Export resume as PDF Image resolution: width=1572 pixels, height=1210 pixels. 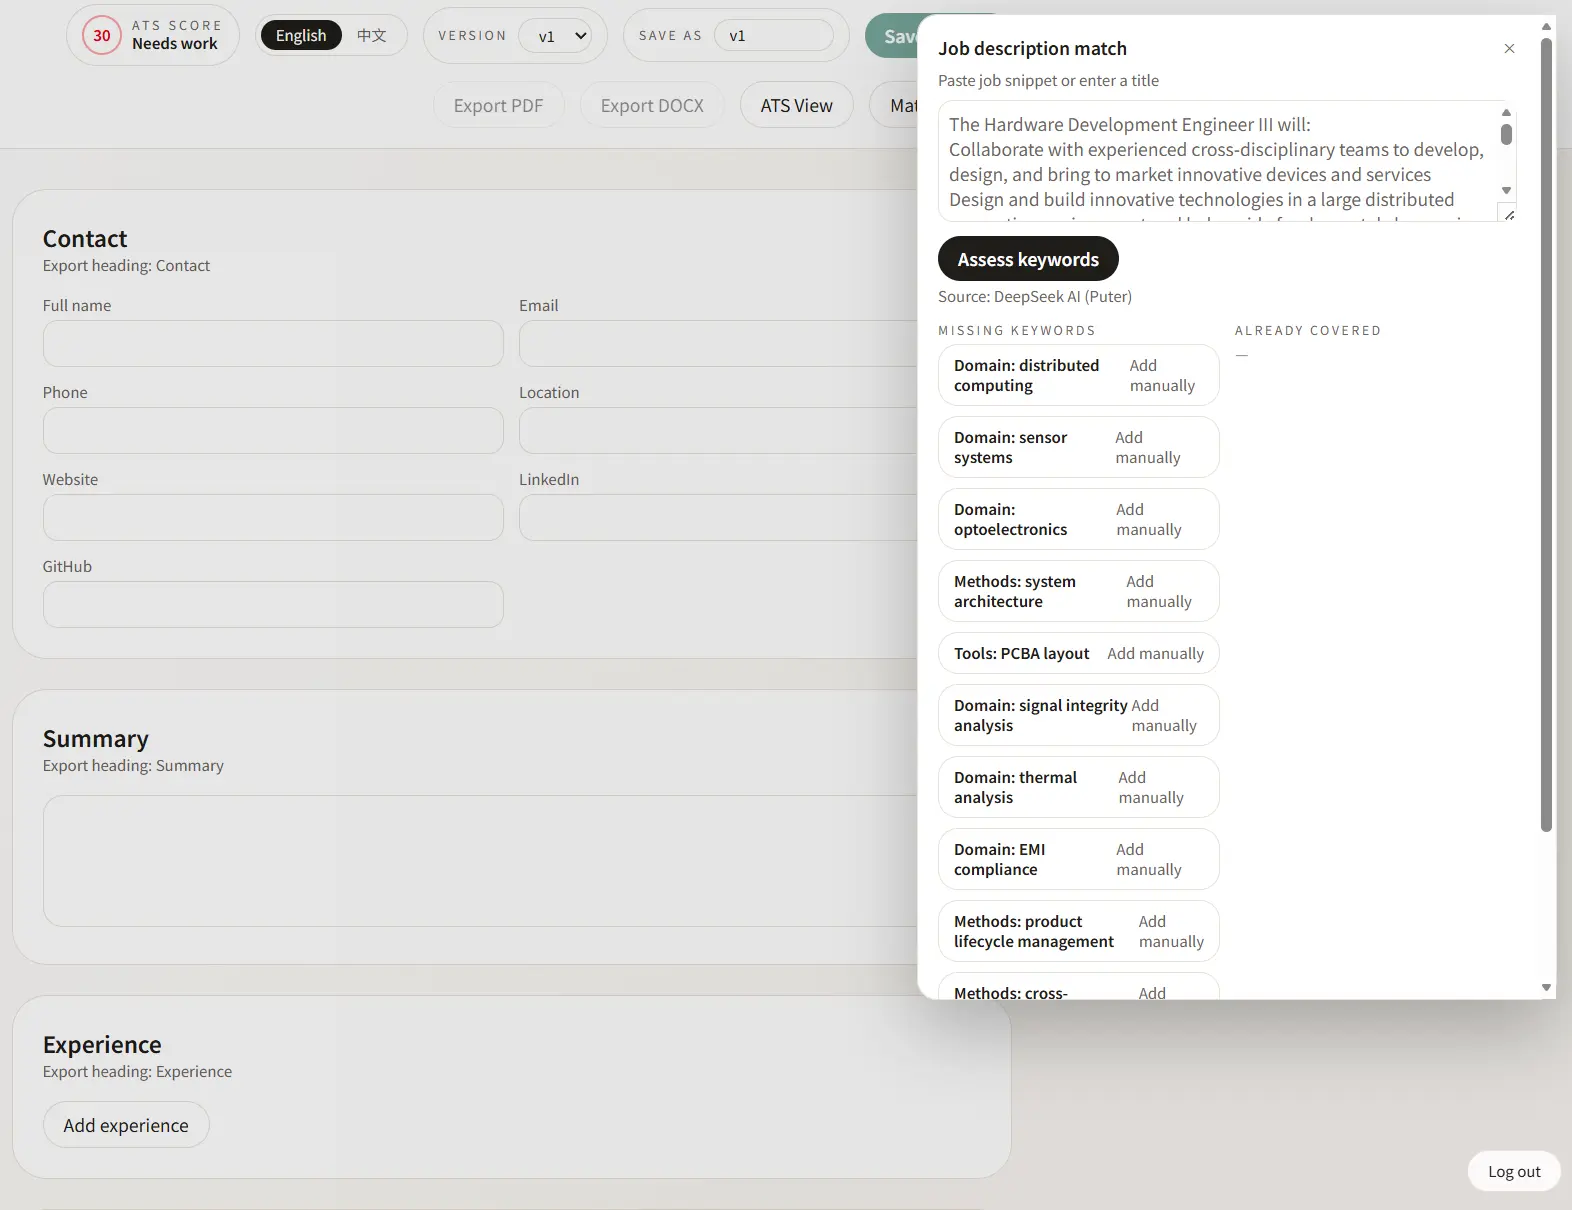pyautogui.click(x=498, y=105)
